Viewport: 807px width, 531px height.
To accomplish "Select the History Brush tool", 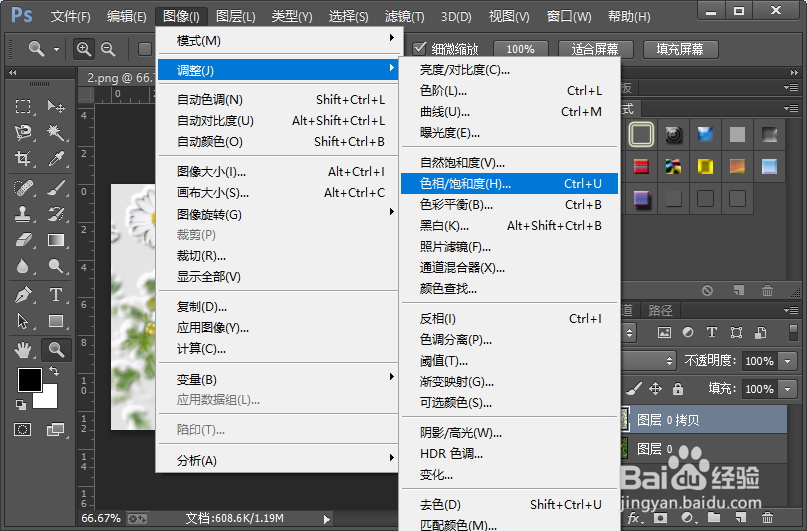I will coord(56,214).
